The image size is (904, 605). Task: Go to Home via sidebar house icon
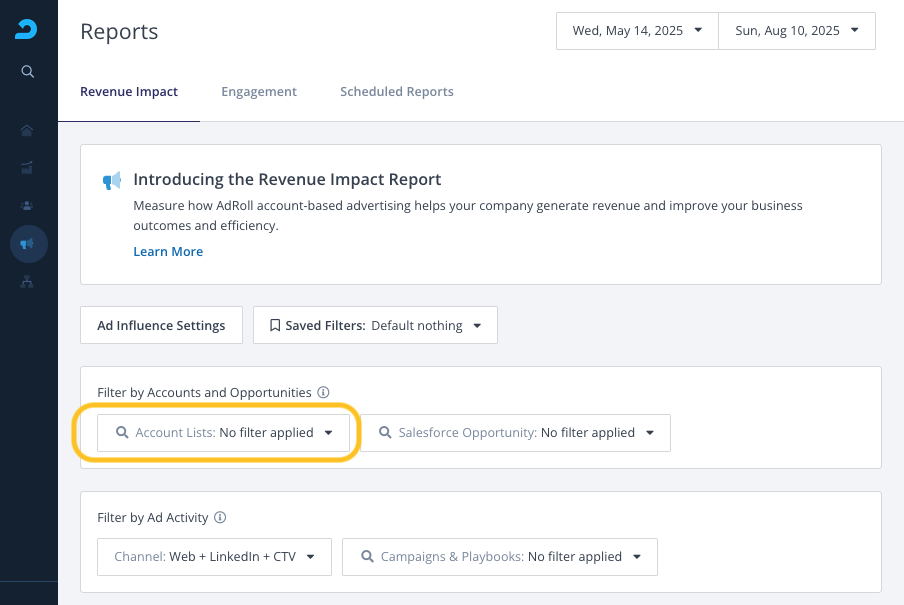point(28,130)
